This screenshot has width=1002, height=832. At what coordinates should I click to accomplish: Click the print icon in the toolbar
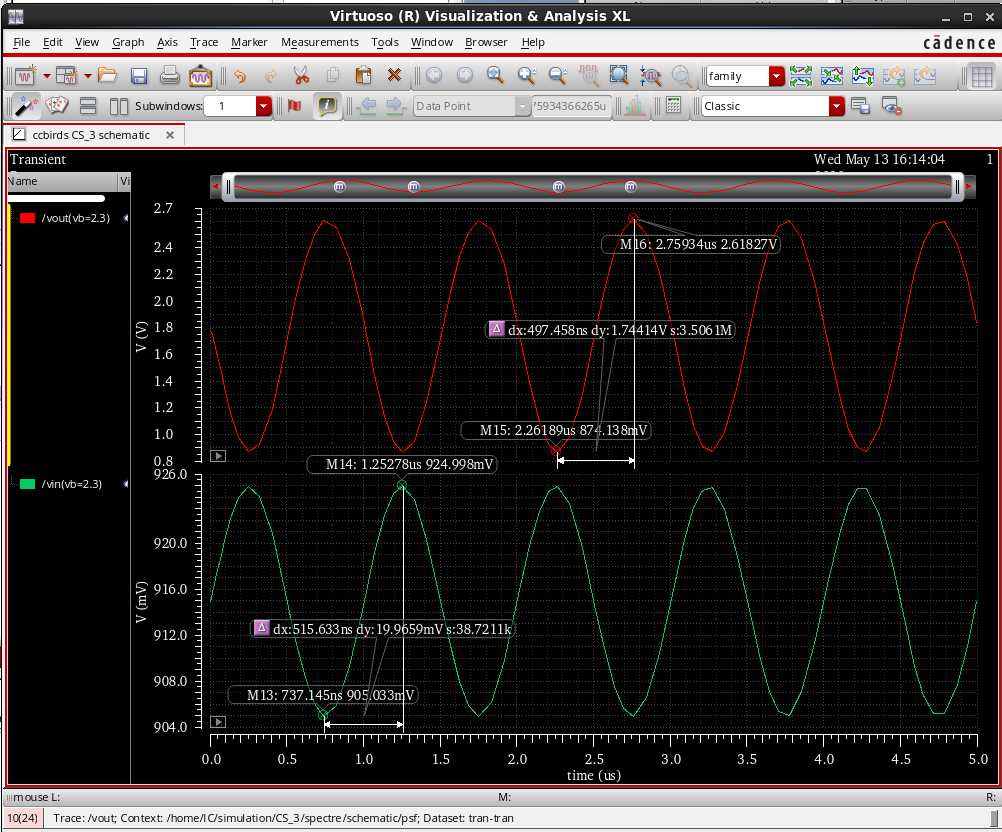170,76
